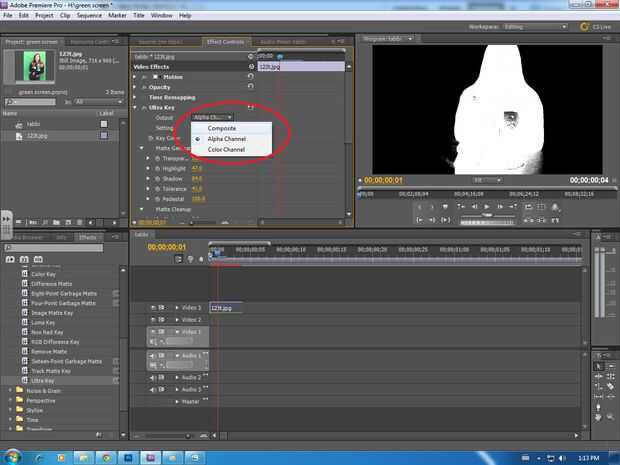Expand the Opacity effect properties

pos(135,87)
